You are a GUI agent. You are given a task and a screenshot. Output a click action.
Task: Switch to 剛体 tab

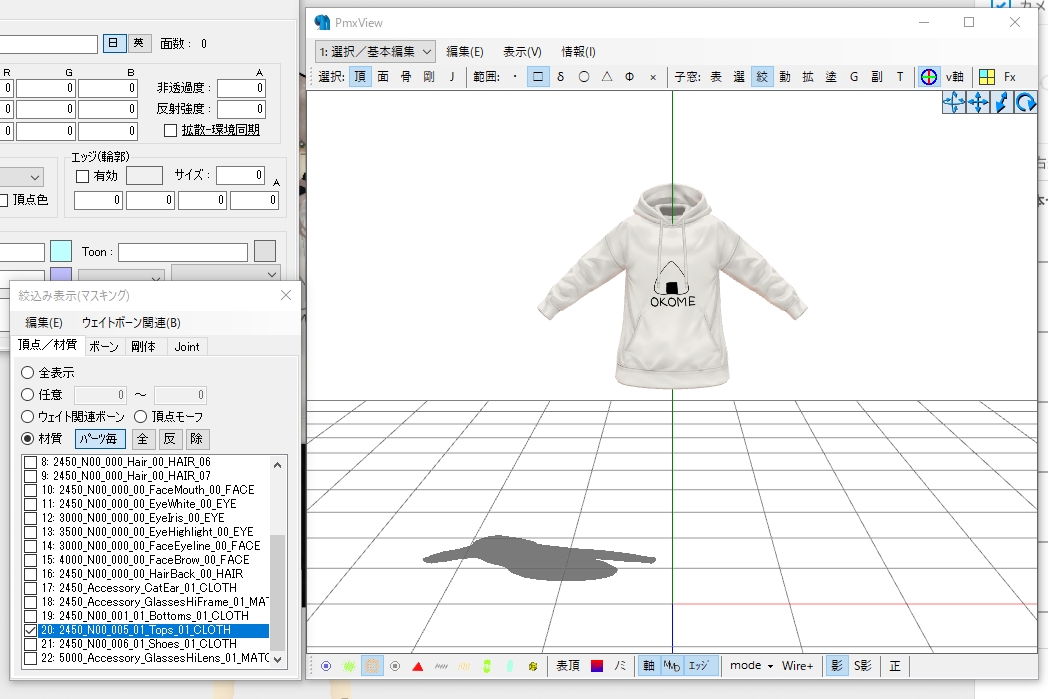[x=143, y=347]
